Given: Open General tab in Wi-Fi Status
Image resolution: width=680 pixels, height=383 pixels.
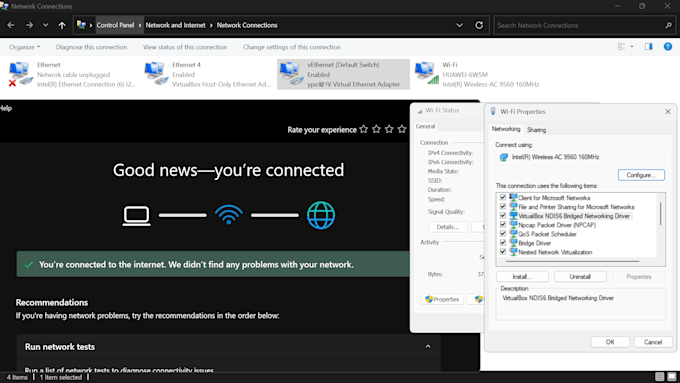Looking at the screenshot, I should pyautogui.click(x=425, y=126).
